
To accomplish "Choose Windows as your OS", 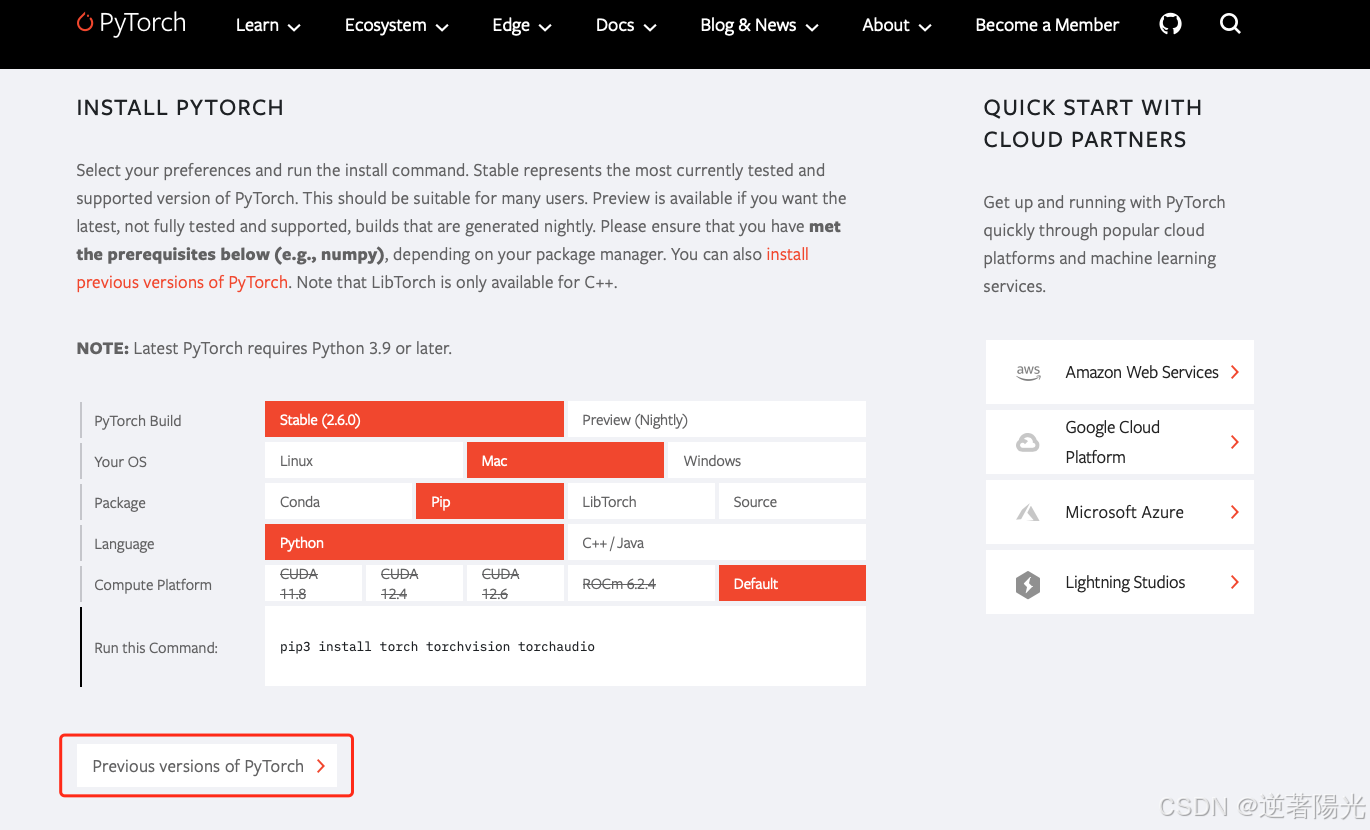I will click(767, 461).
